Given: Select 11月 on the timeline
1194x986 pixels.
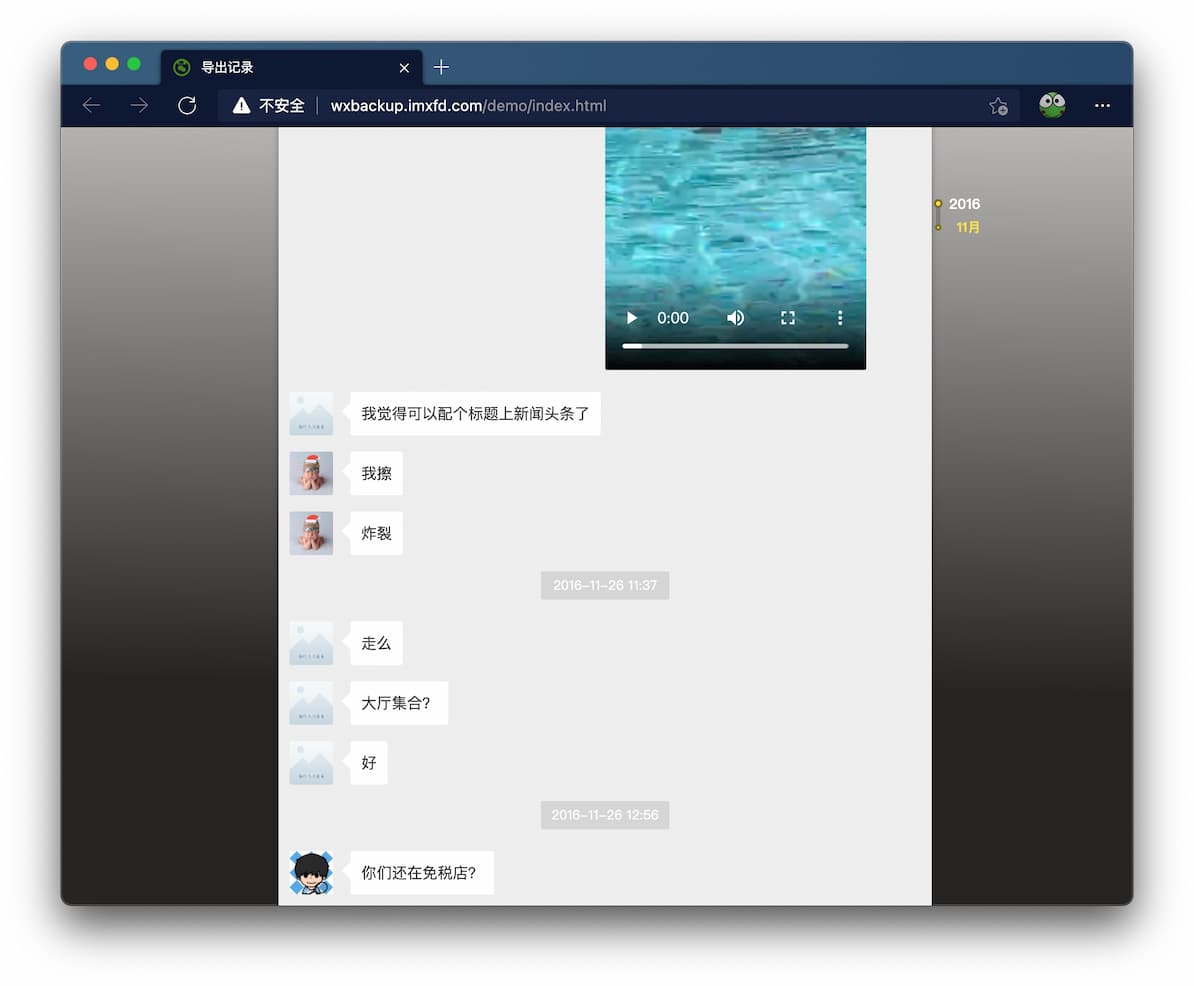Looking at the screenshot, I should click(967, 228).
